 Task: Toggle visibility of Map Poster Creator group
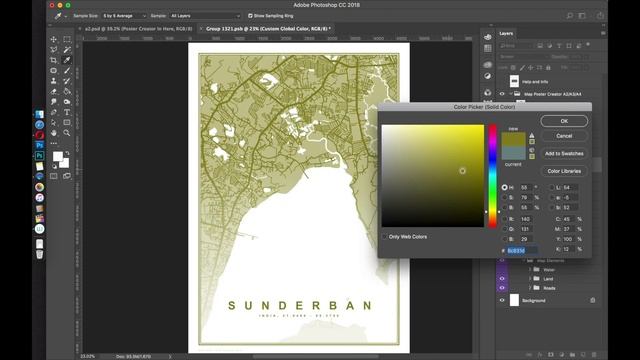pyautogui.click(x=502, y=94)
